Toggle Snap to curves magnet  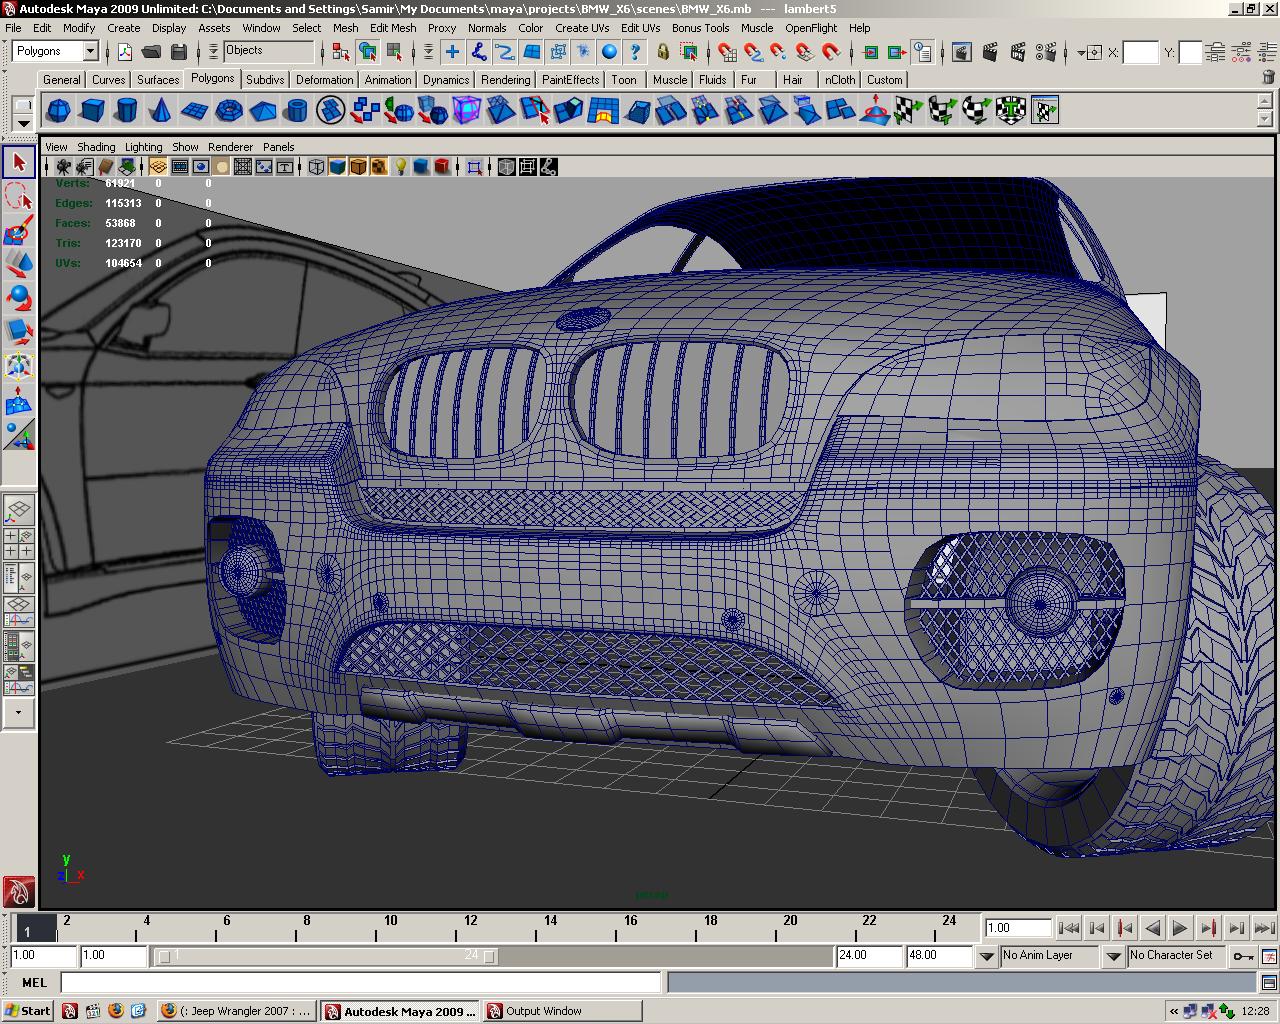tap(753, 52)
